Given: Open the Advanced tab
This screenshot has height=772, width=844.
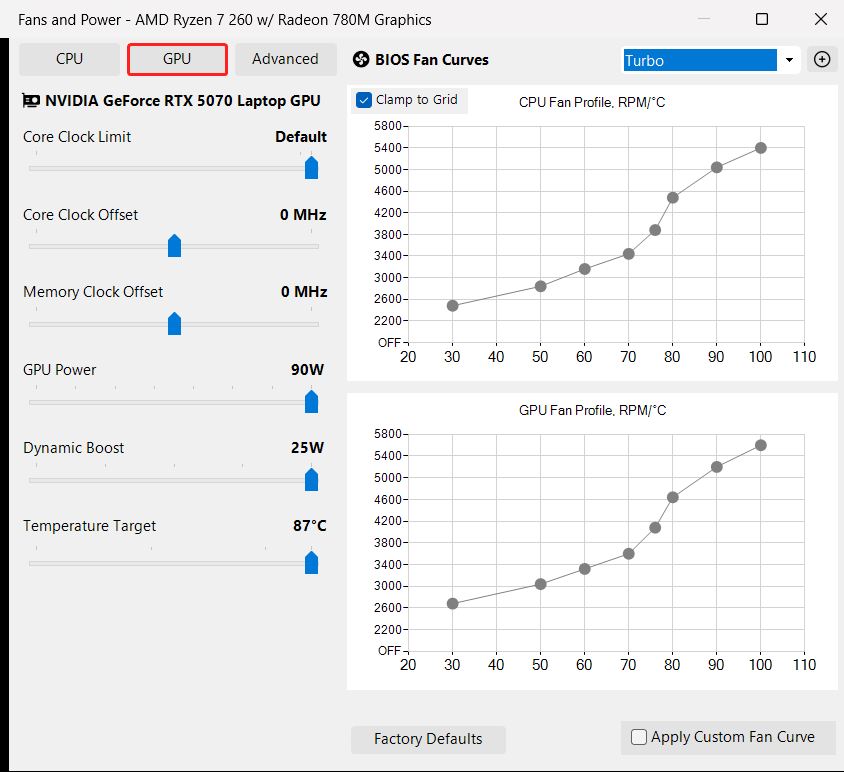Looking at the screenshot, I should [285, 59].
